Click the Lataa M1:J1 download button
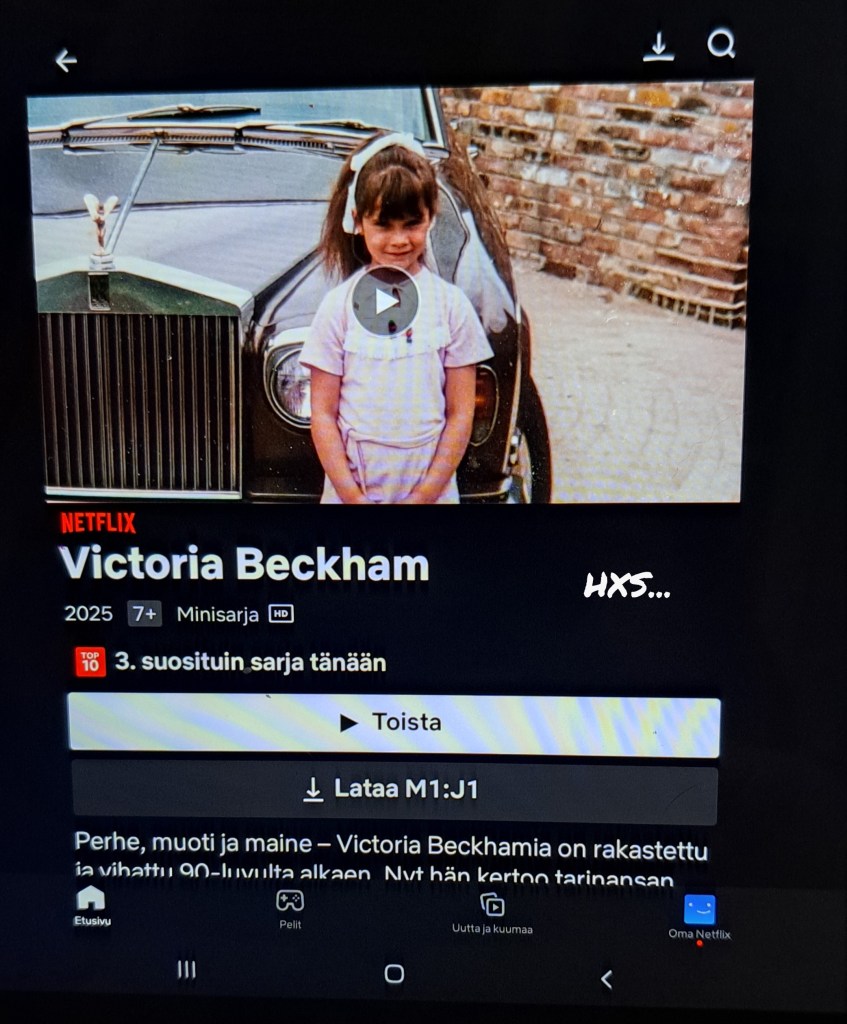 pos(394,790)
